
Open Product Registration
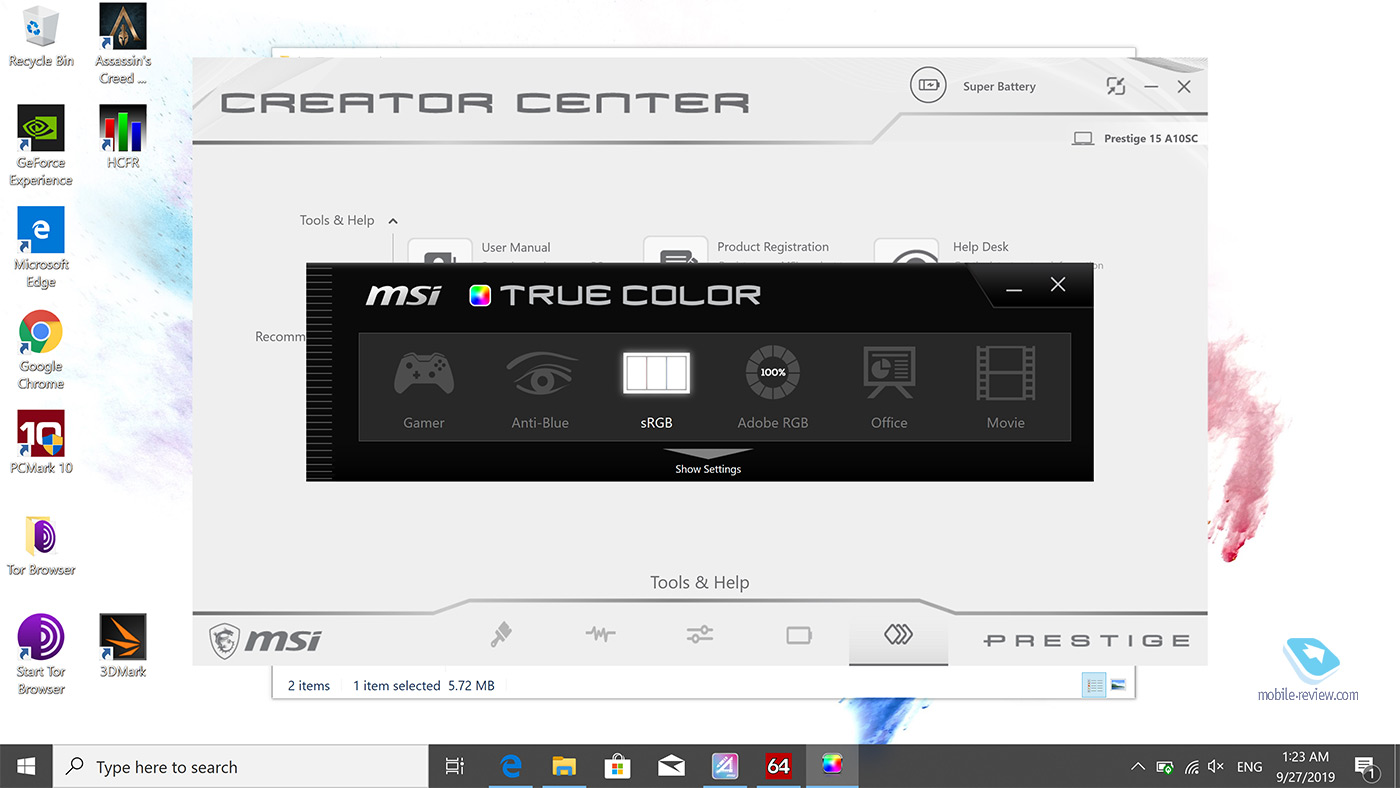tap(772, 247)
